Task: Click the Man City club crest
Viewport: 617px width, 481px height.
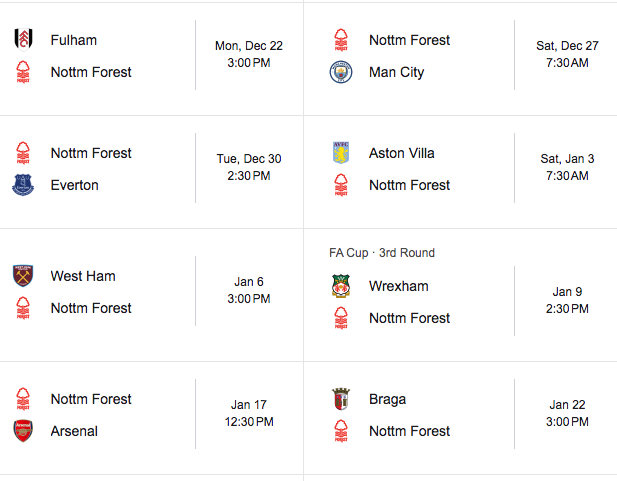Action: pos(341,72)
